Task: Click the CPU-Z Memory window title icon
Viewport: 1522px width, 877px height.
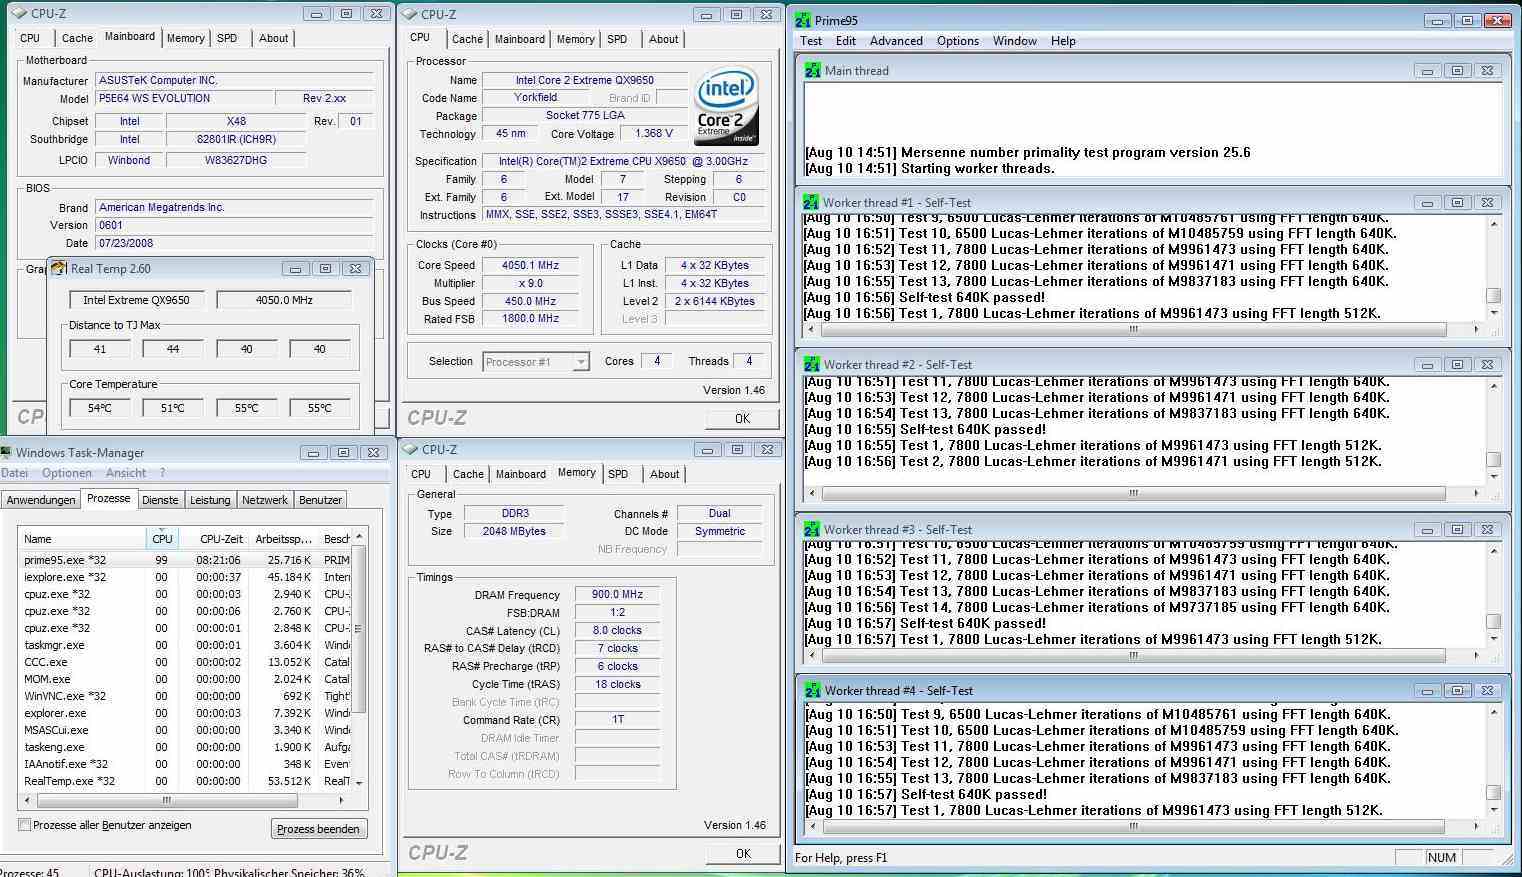Action: pos(409,450)
